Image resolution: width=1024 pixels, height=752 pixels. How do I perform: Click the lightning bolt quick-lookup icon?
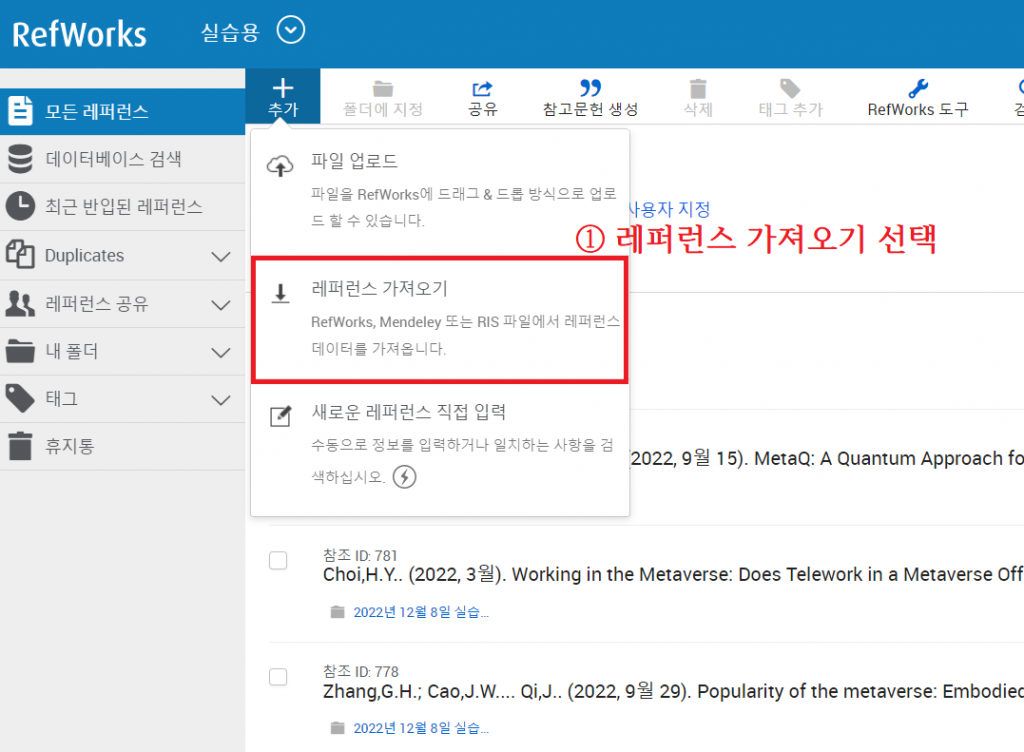pos(404,477)
